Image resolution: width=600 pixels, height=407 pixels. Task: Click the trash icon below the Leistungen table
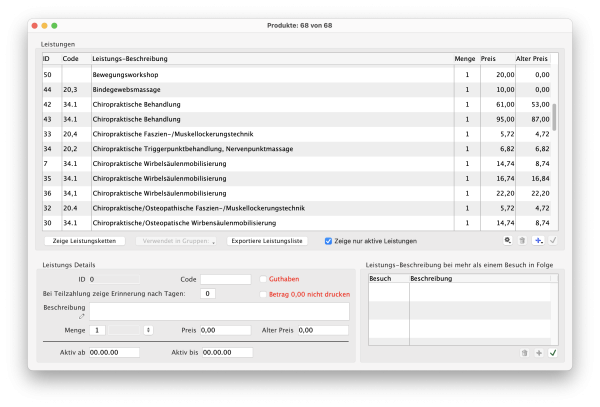(523, 241)
